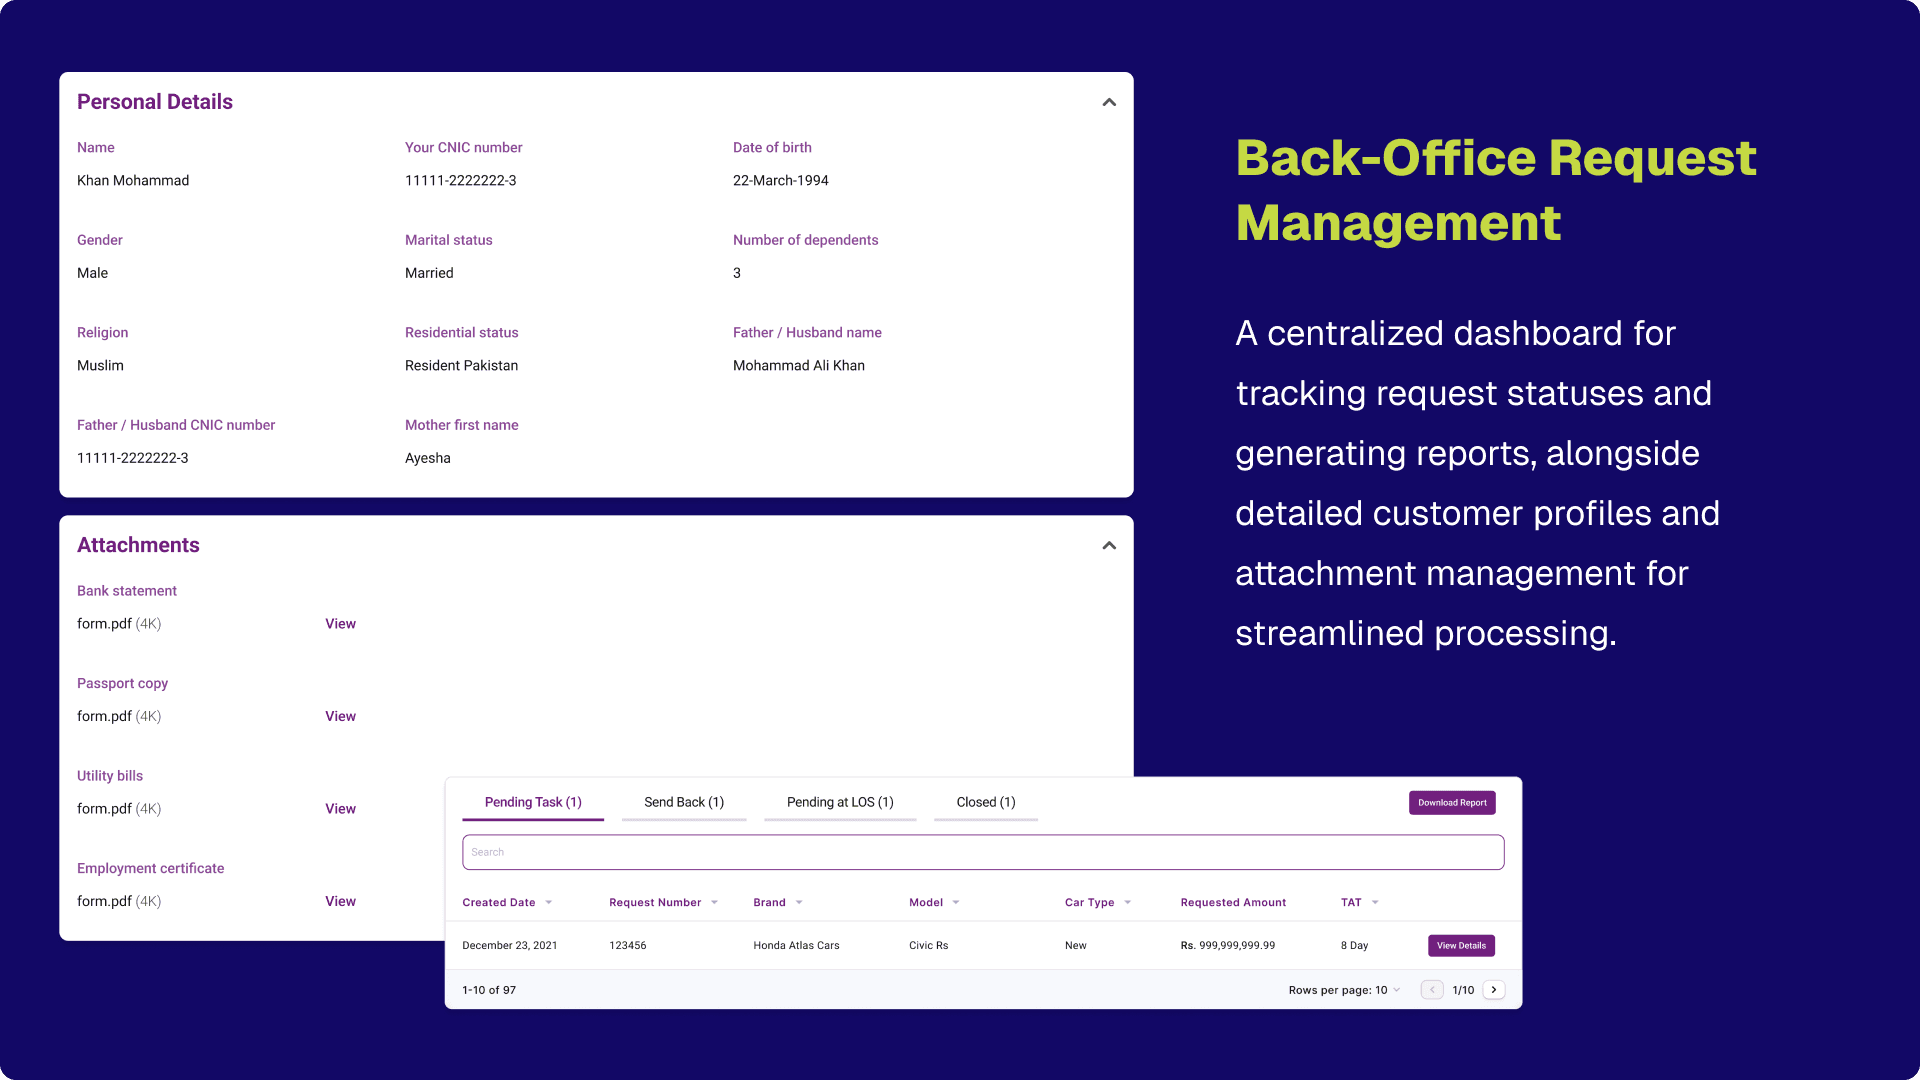Go to previous page arrow
The width and height of the screenshot is (1920, 1080).
click(1432, 990)
